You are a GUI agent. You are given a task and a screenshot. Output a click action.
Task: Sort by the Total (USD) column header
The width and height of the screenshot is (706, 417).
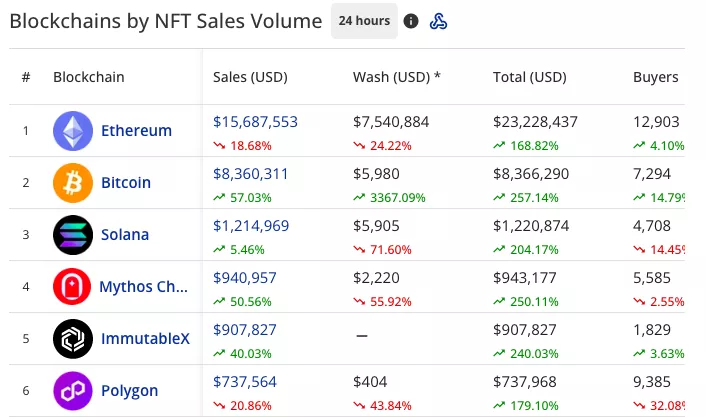click(529, 77)
